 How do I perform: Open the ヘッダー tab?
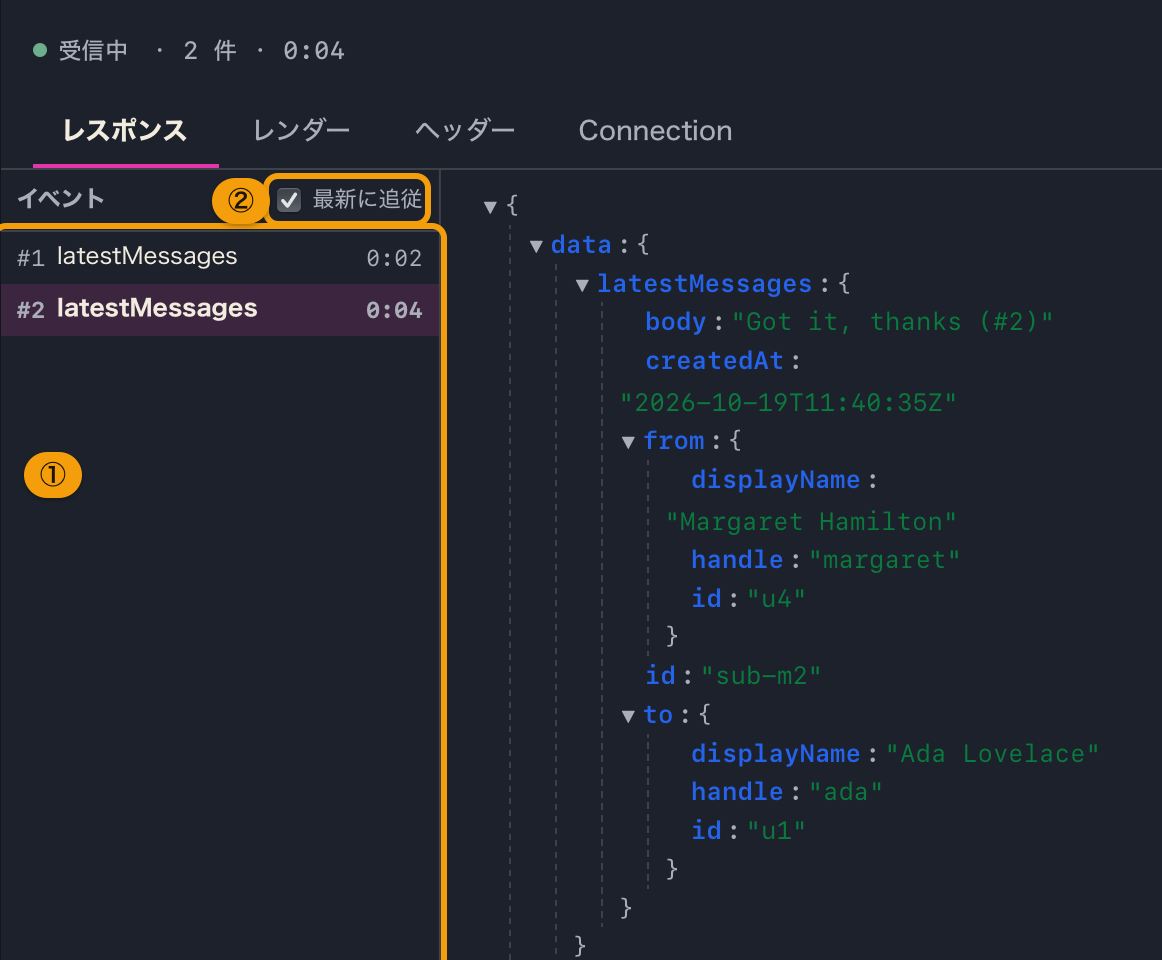point(465,131)
